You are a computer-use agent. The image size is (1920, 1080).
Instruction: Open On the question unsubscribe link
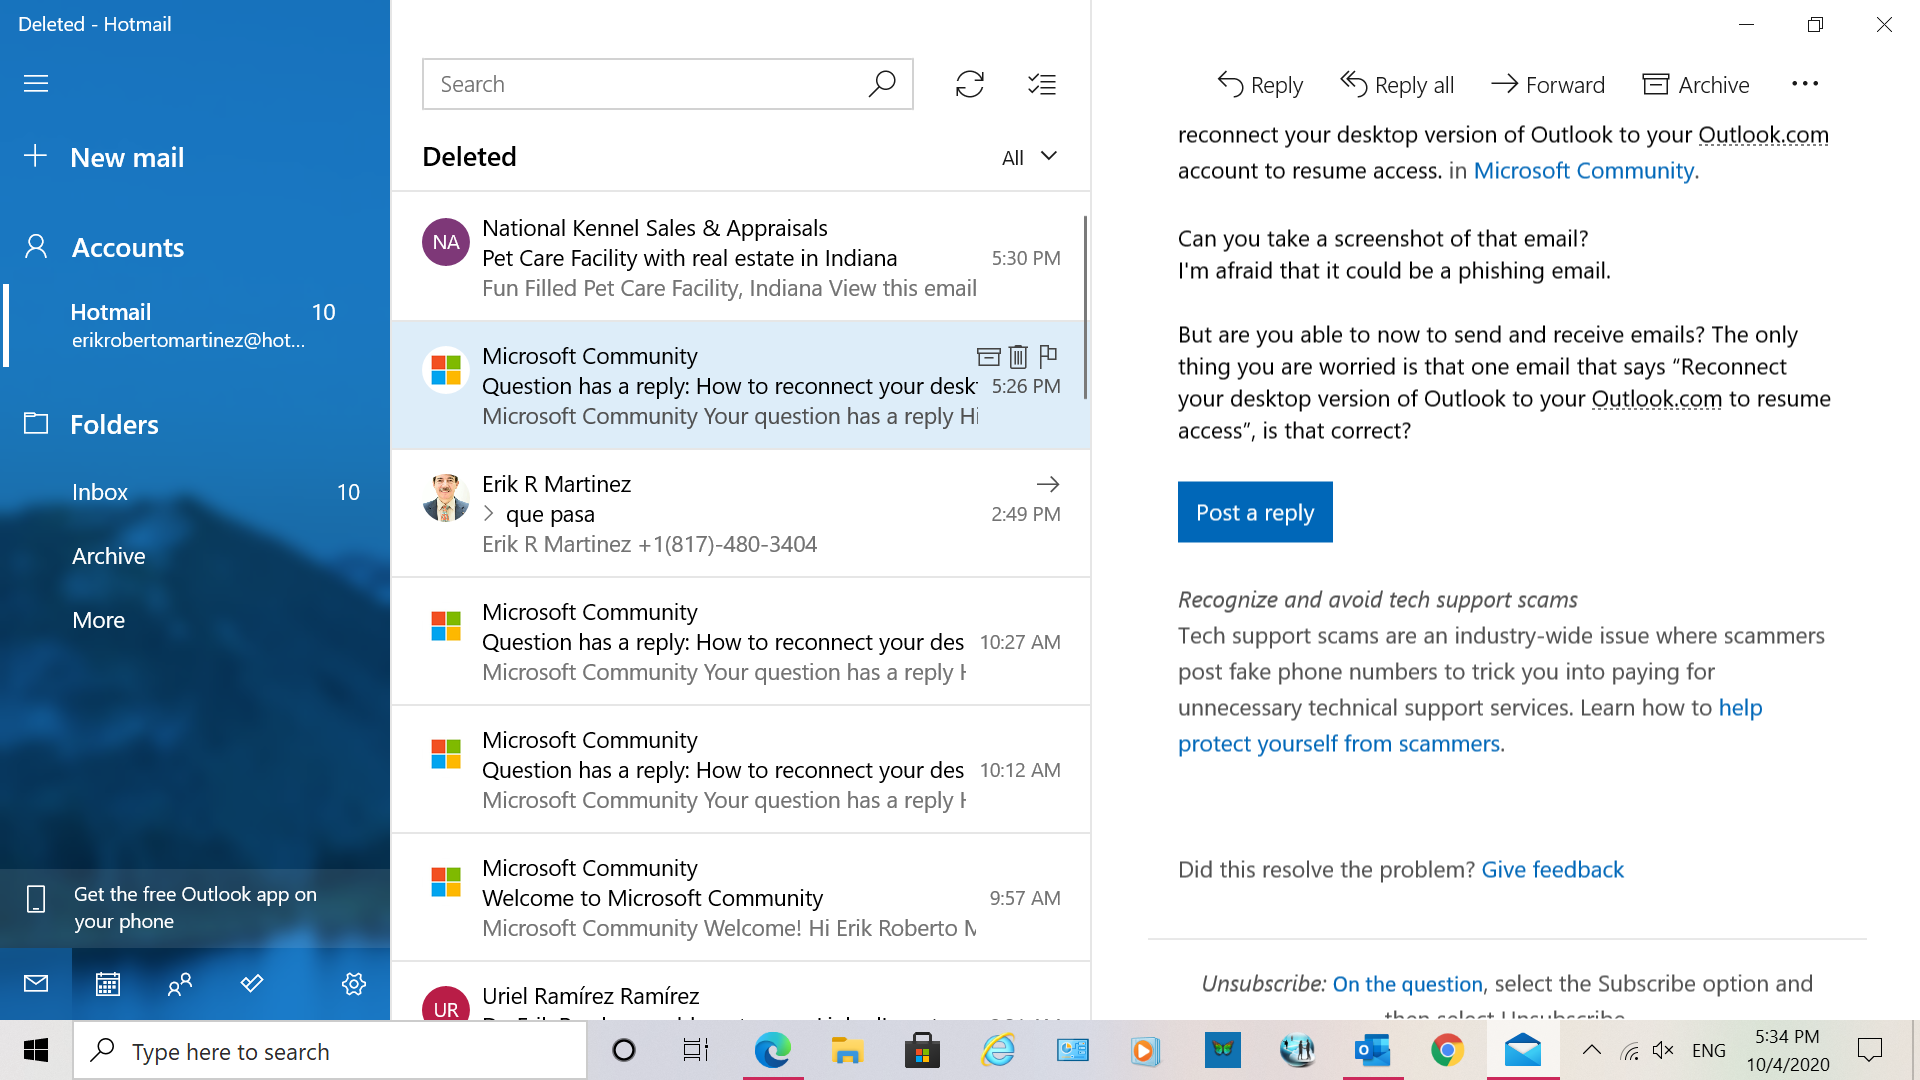click(1407, 984)
